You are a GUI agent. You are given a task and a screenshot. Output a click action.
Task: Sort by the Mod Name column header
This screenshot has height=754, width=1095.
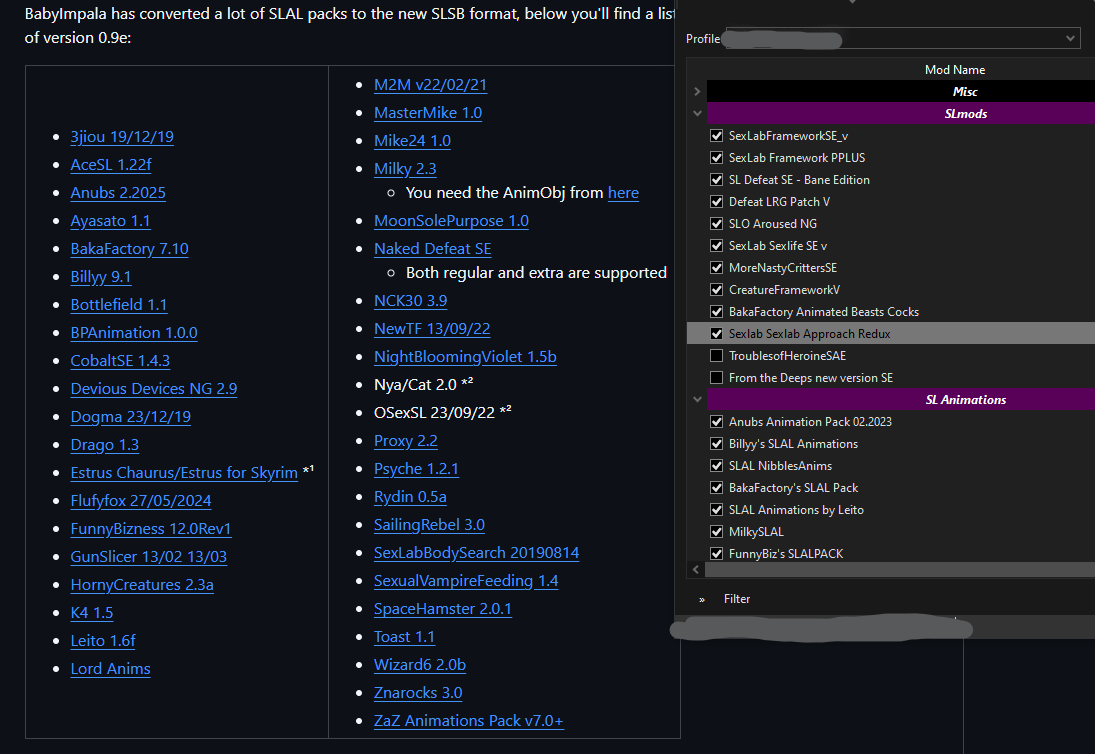(x=954, y=70)
